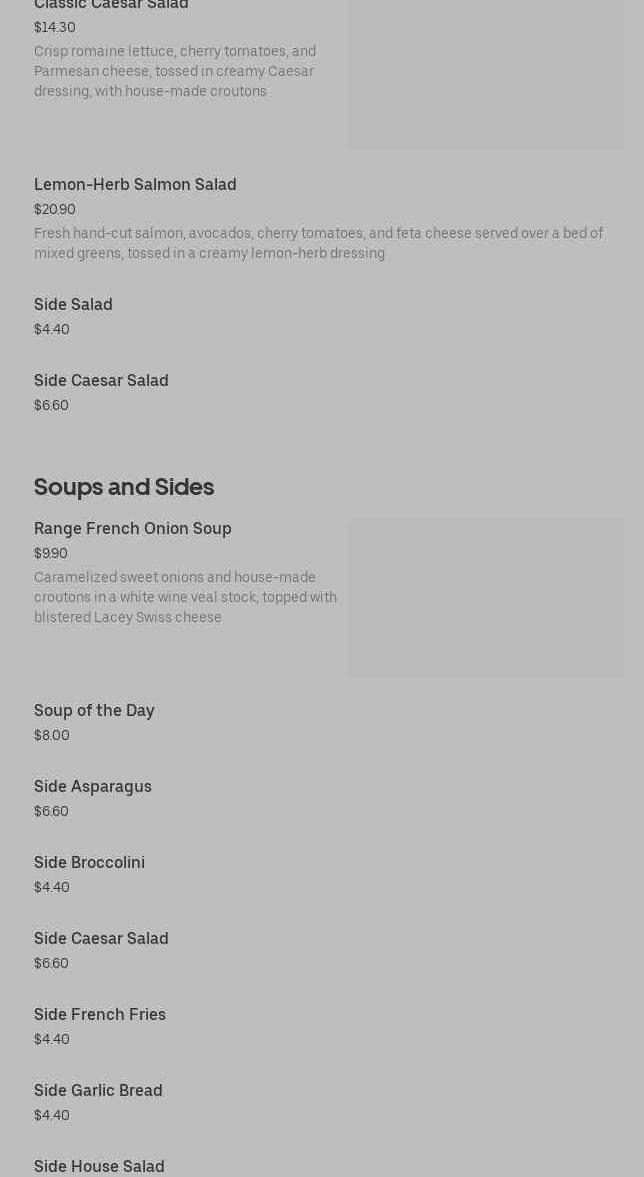Select the Side Salad menu item

click(73, 305)
